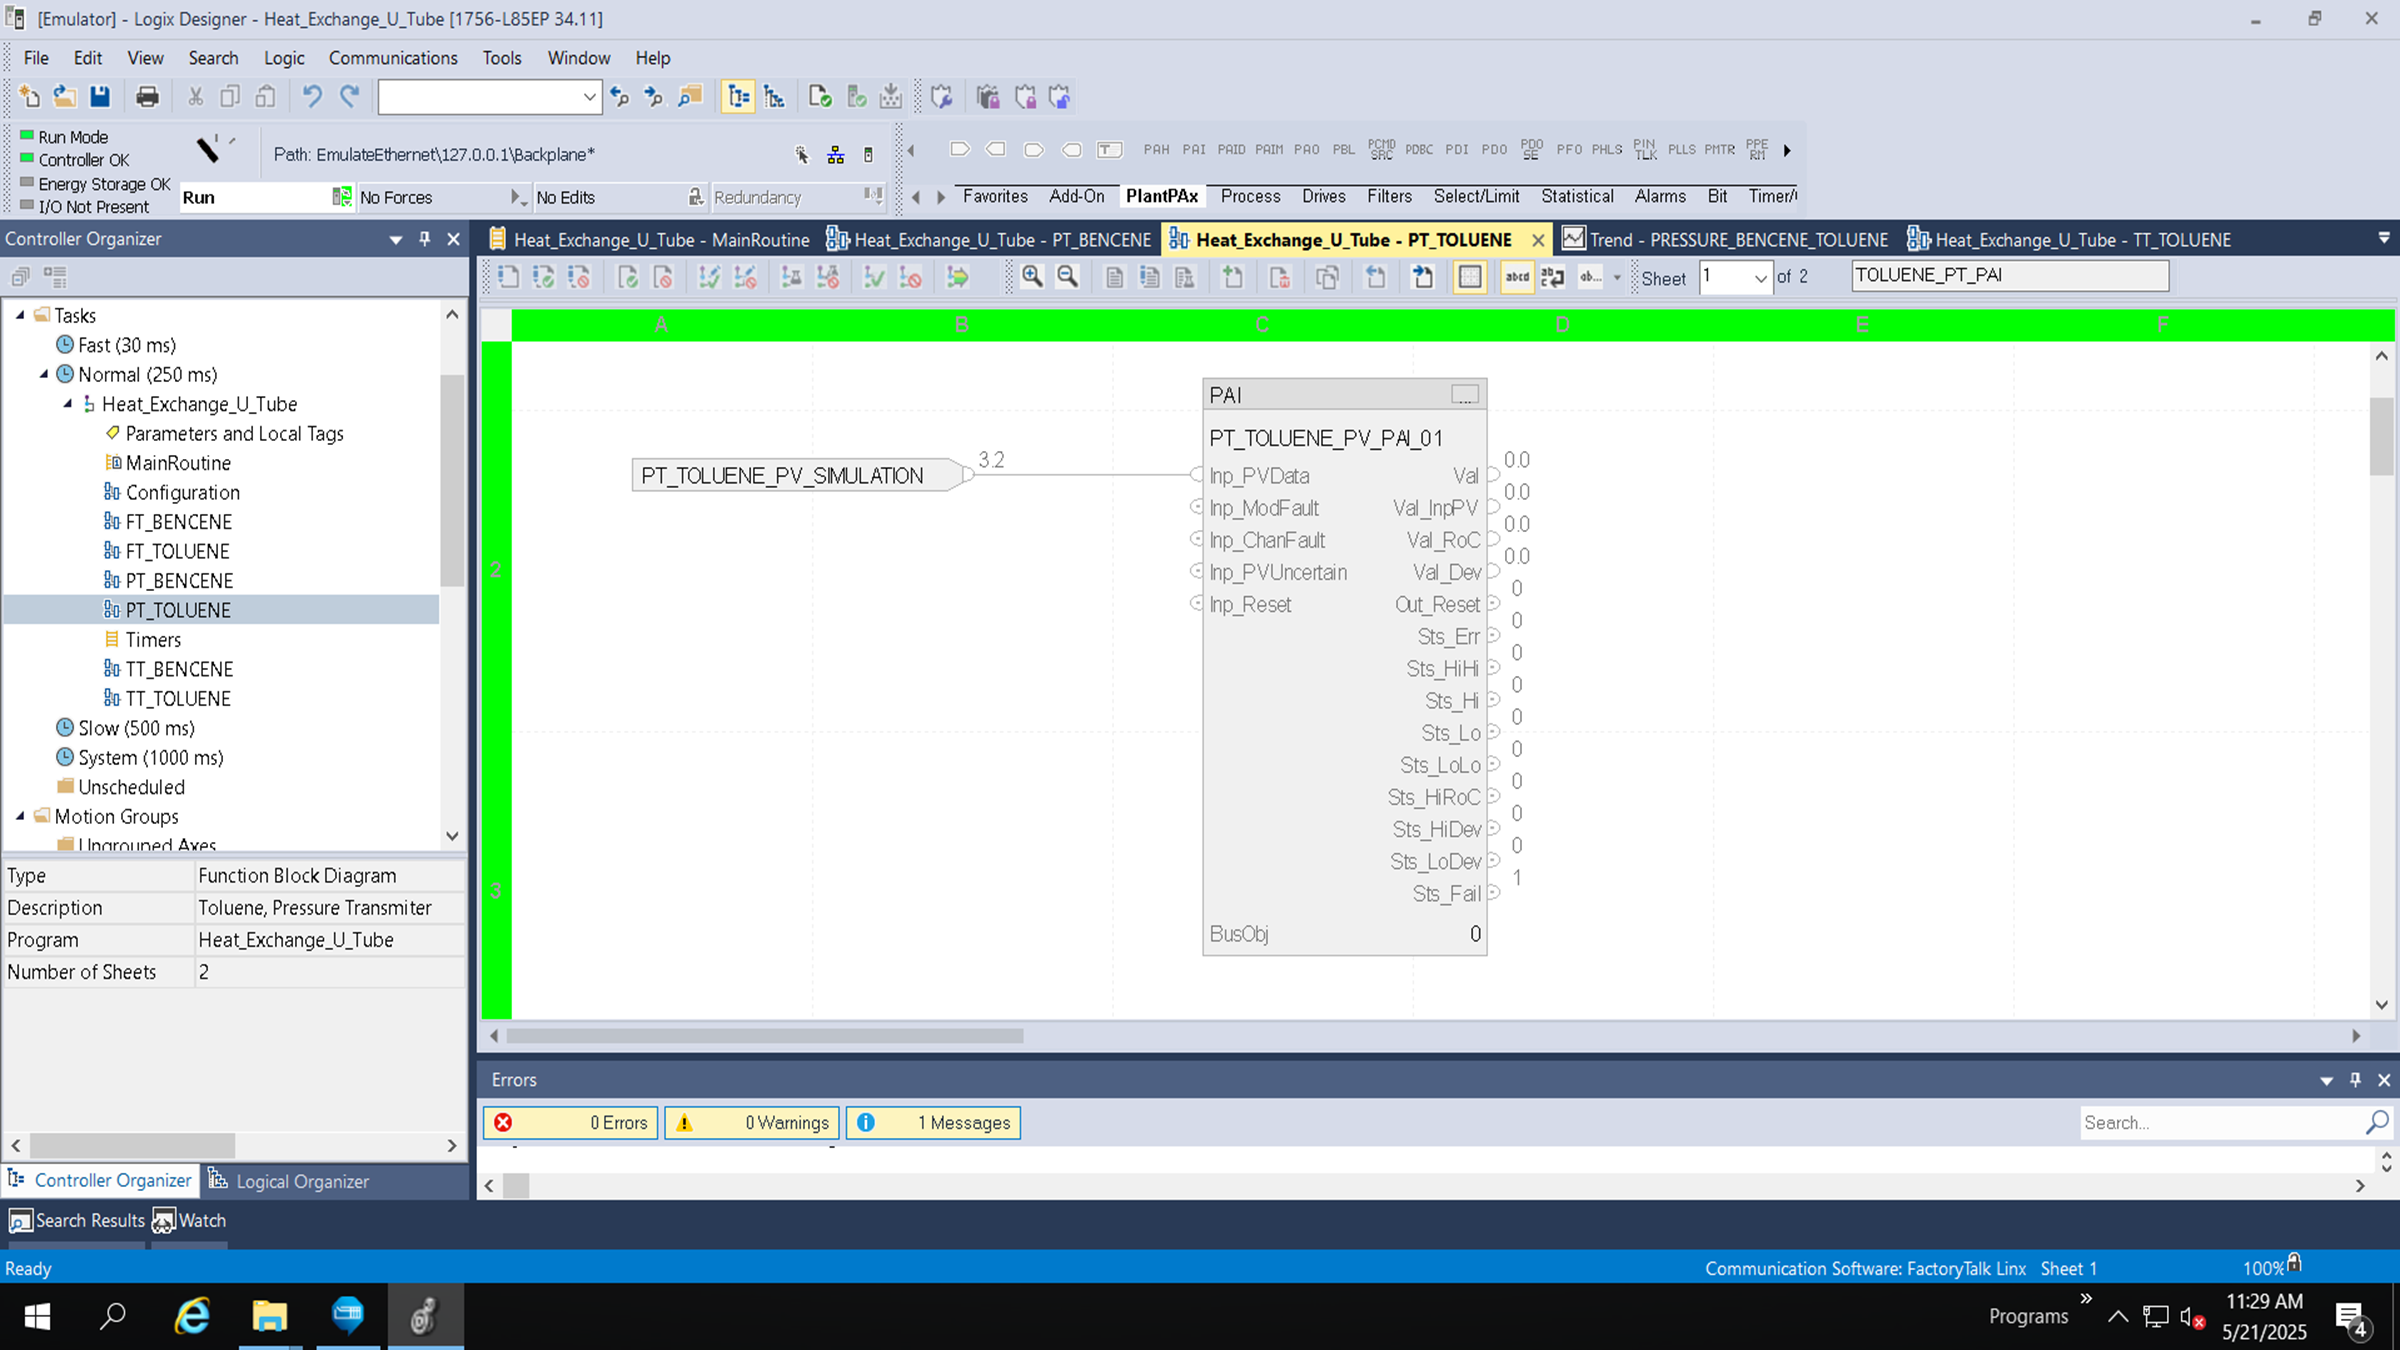Toggle the grid display button

1470,277
